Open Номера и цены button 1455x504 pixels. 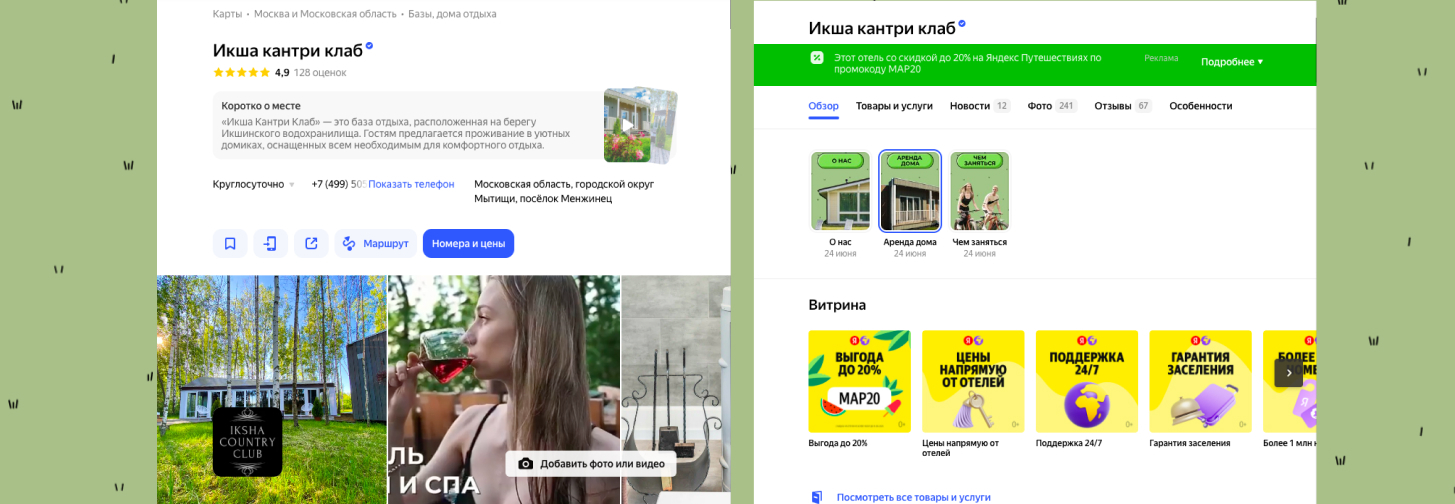pyautogui.click(x=468, y=243)
